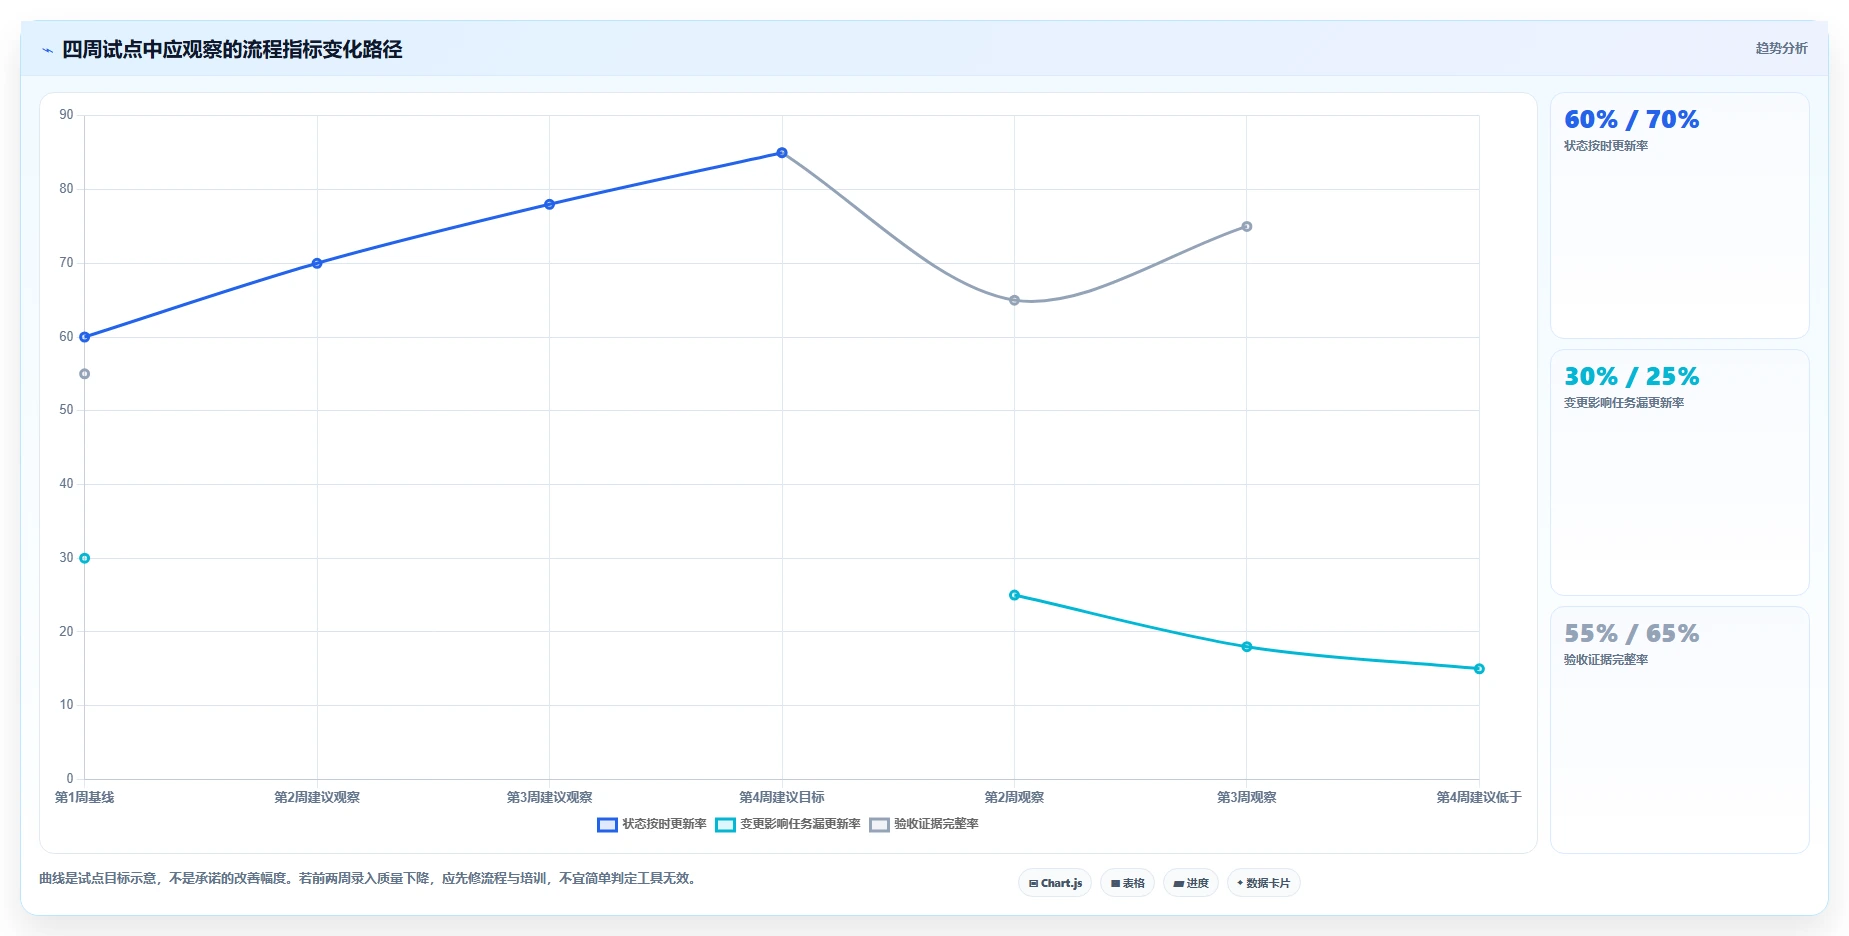Click the 60% / 70% stat card value
The image size is (1849, 936).
tap(1632, 120)
